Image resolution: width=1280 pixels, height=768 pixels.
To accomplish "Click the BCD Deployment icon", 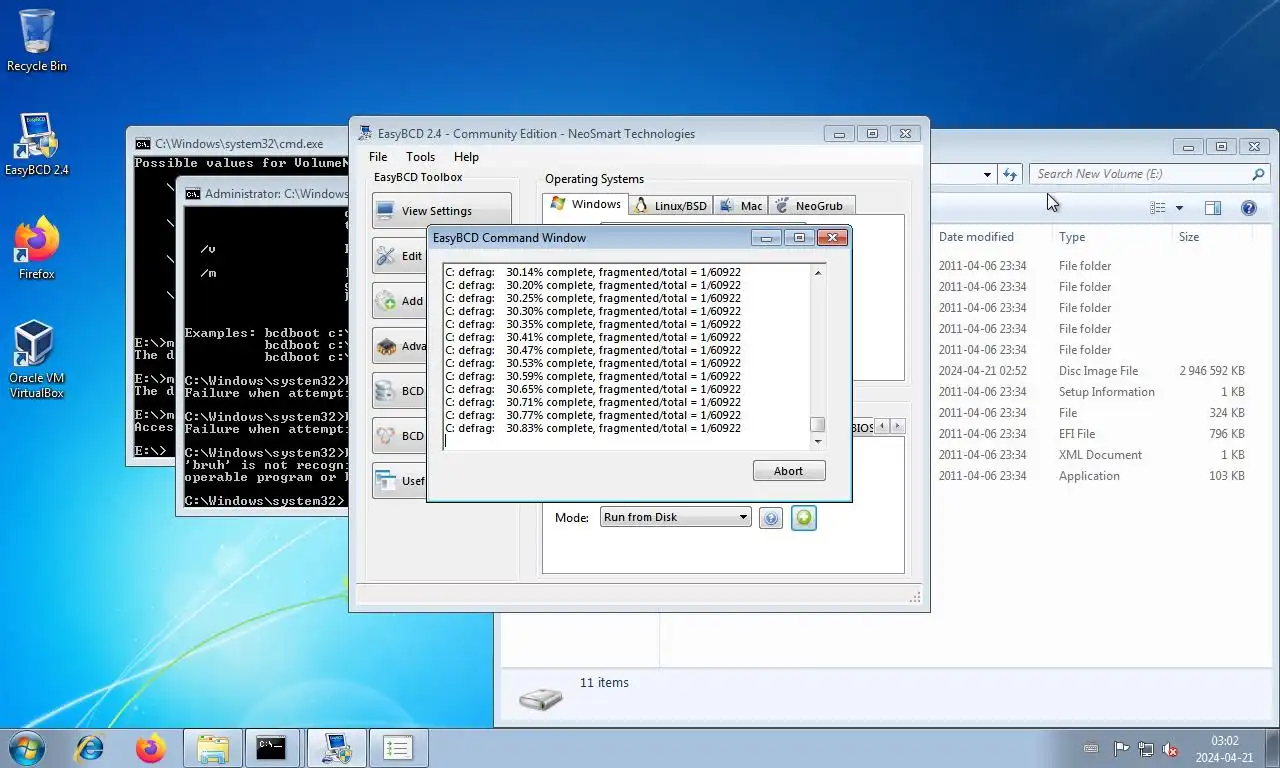I will pyautogui.click(x=385, y=436).
